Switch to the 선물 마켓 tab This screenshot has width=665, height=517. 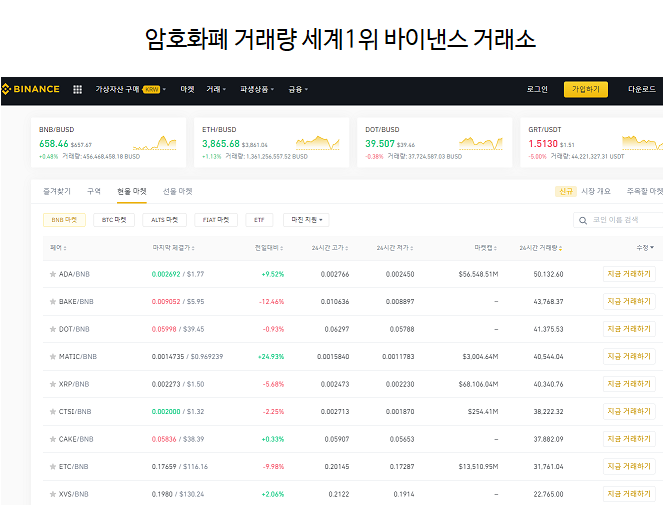click(x=178, y=191)
